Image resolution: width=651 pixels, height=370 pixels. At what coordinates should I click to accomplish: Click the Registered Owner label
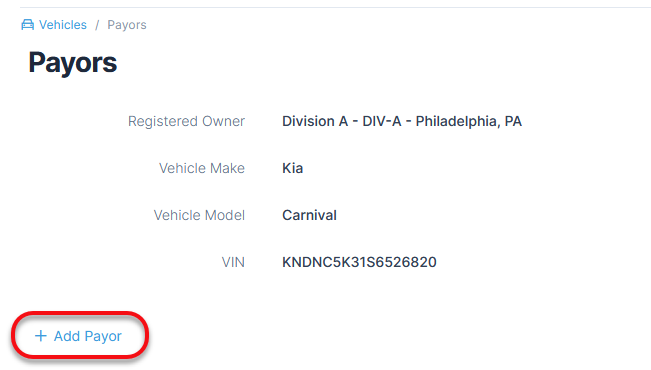coord(186,121)
